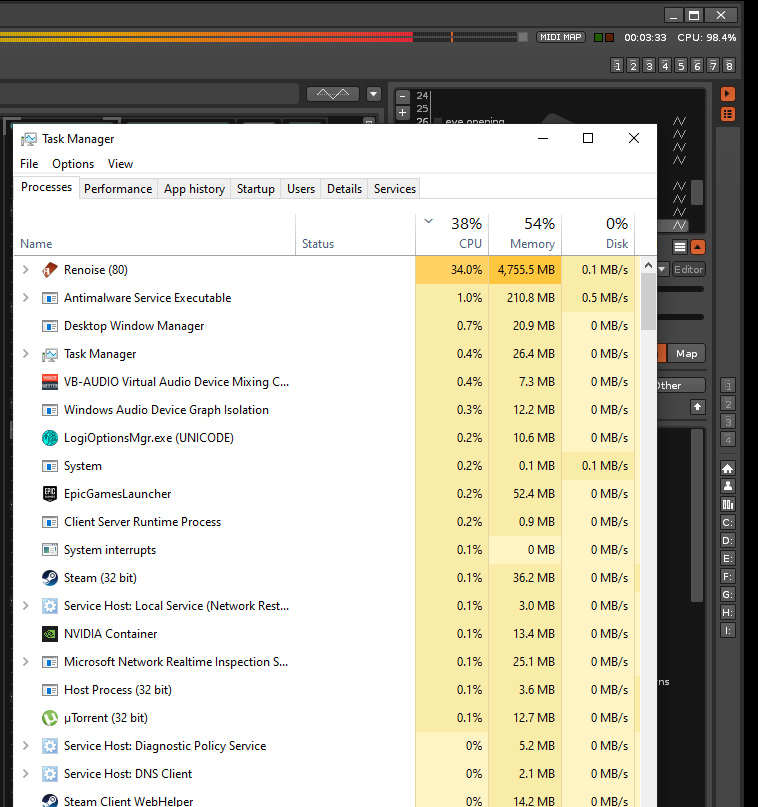Select Renoise view preset 1
Image resolution: width=758 pixels, height=807 pixels.
[x=617, y=65]
